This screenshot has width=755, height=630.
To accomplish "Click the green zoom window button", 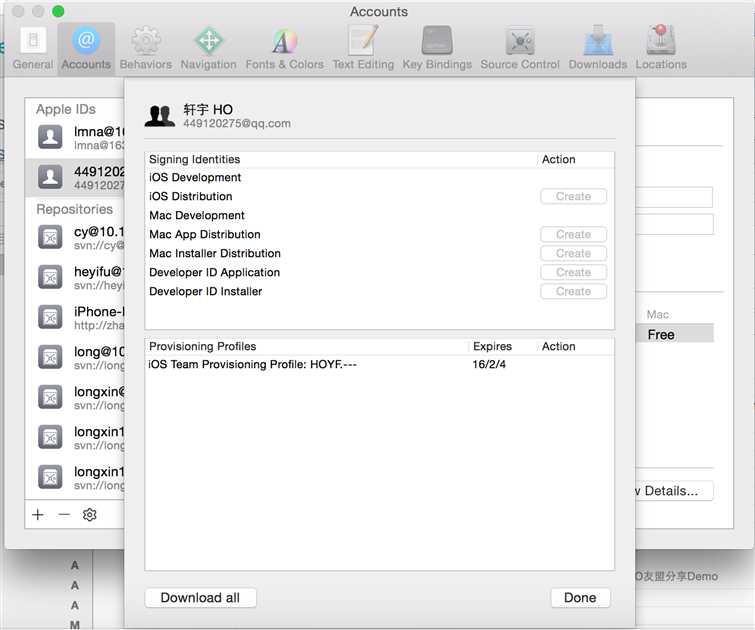I will pos(58,11).
